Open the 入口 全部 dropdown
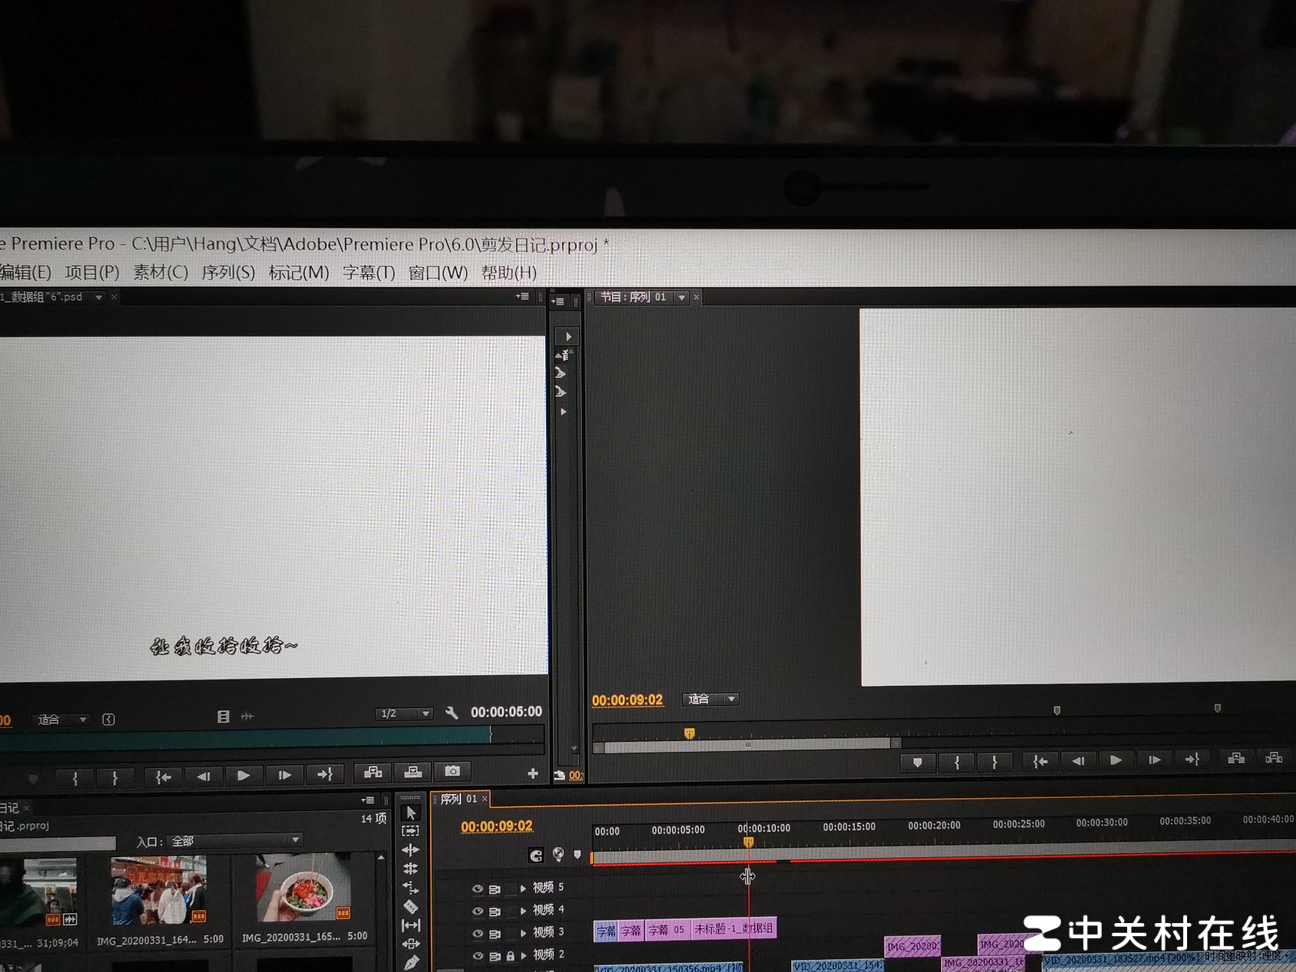Image resolution: width=1296 pixels, height=972 pixels. [235, 841]
